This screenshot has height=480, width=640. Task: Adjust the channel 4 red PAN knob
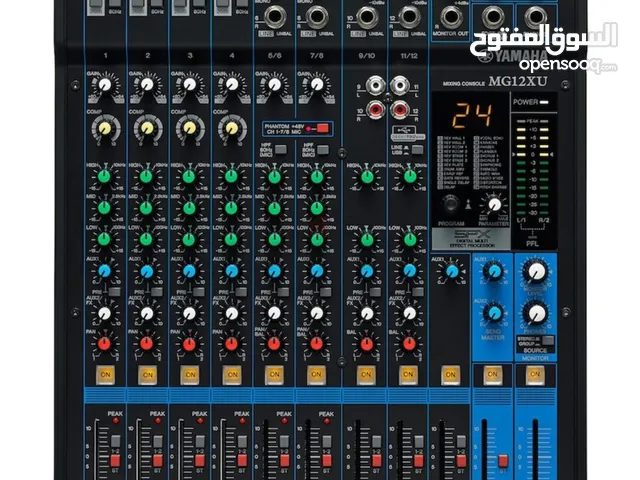pyautogui.click(x=232, y=344)
